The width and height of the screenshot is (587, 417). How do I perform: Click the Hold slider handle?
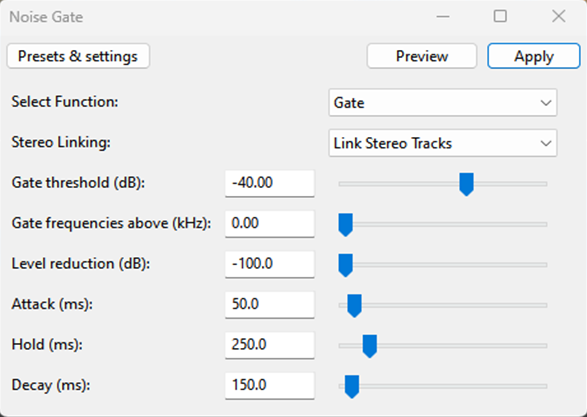point(369,346)
